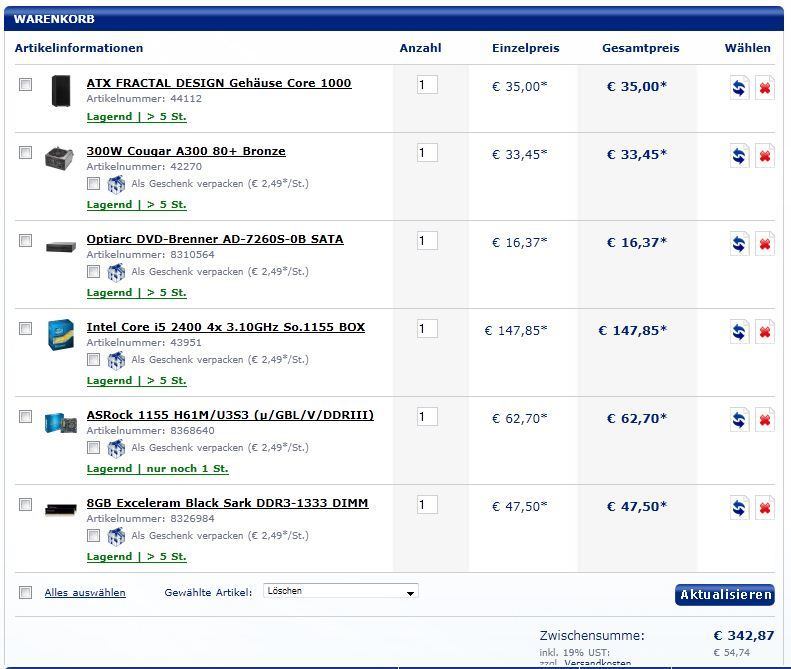Click refresh icon for ATX Fractal Design row
The height and width of the screenshot is (669, 791).
click(739, 88)
